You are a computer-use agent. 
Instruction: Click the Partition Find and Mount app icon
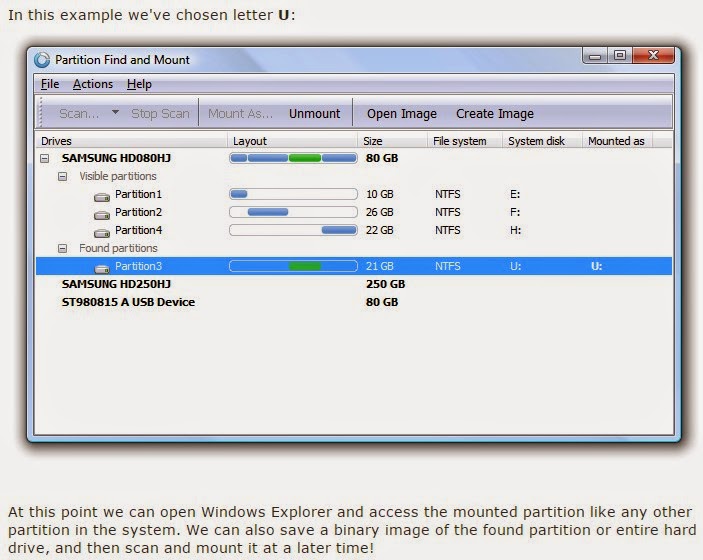[x=42, y=60]
